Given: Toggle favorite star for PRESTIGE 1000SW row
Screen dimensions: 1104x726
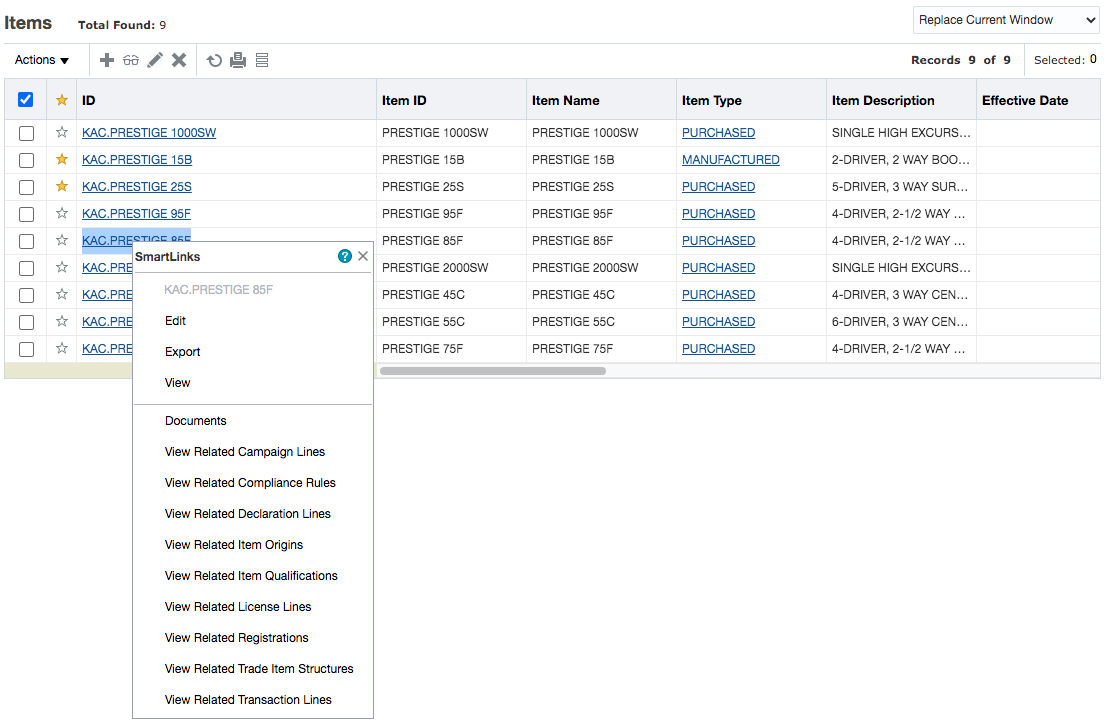Looking at the screenshot, I should pyautogui.click(x=62, y=132).
